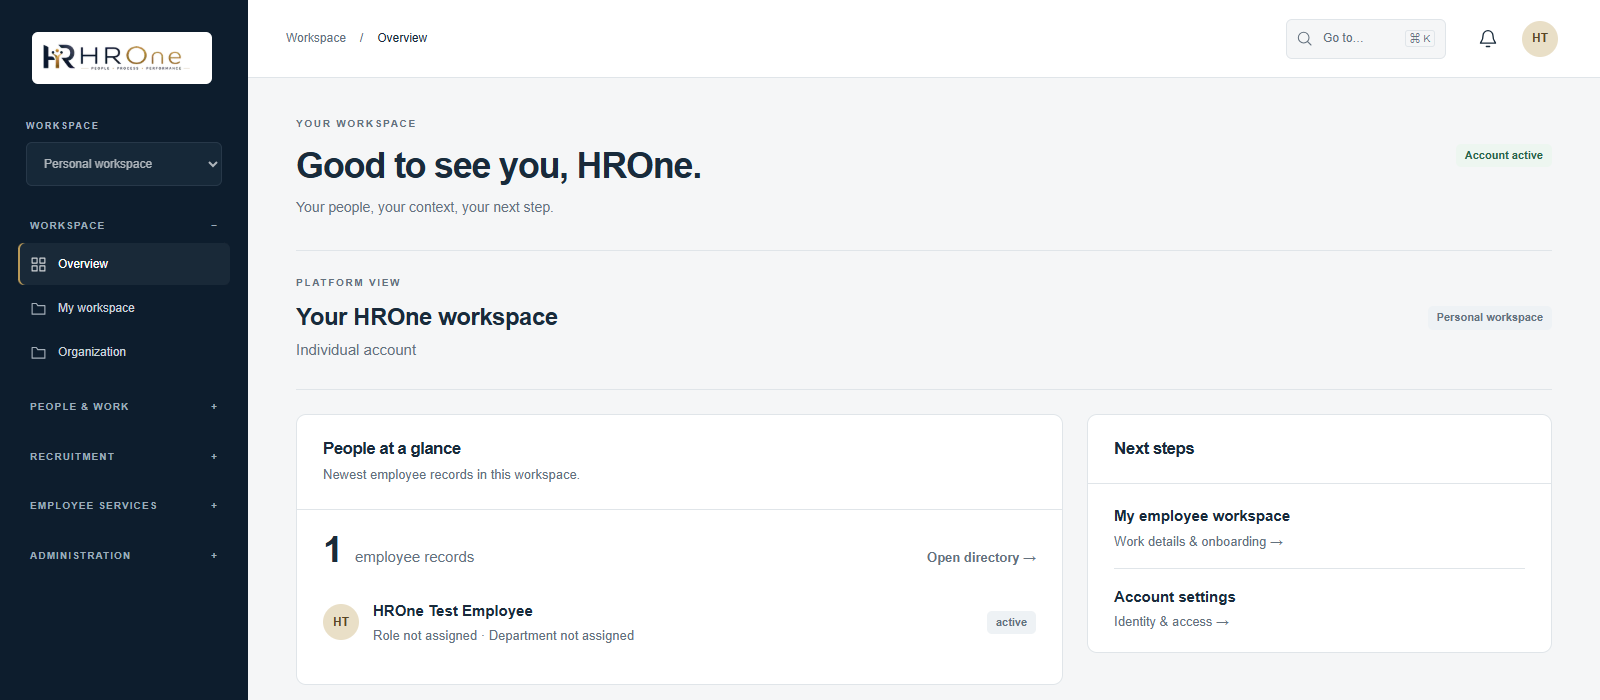This screenshot has height=700, width=1600.
Task: Click the ⌘K shortcut hint
Action: [x=1420, y=38]
